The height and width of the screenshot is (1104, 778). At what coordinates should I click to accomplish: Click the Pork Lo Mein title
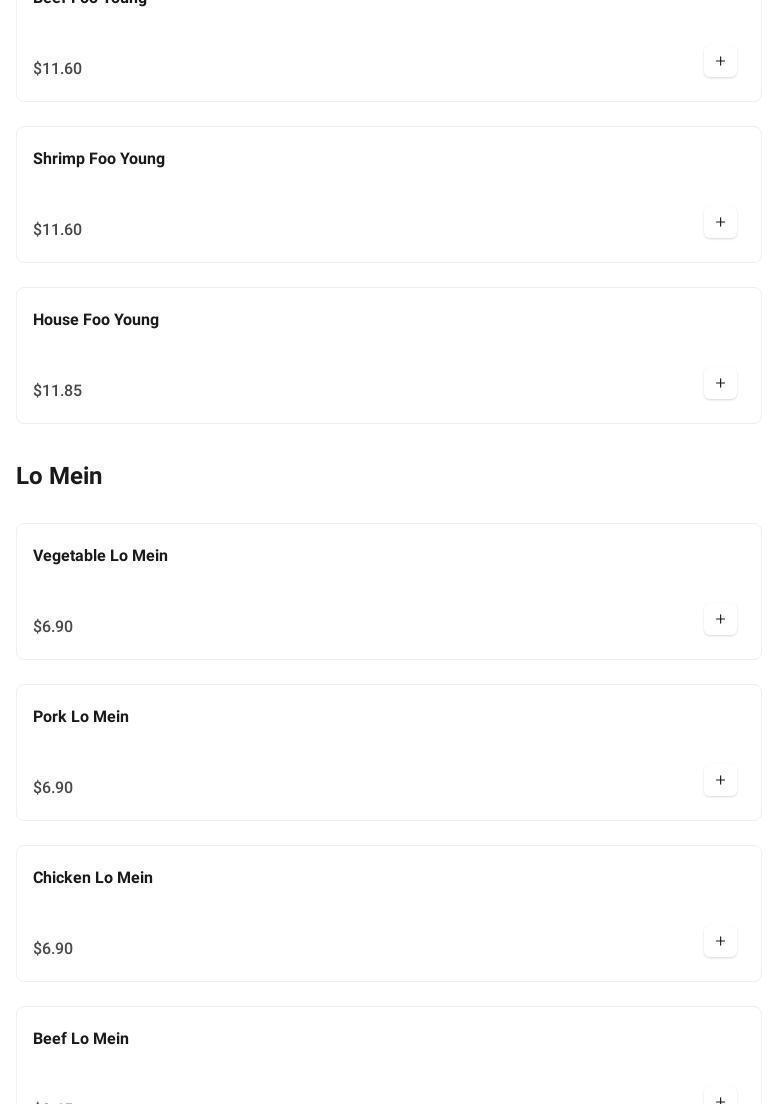point(81,717)
